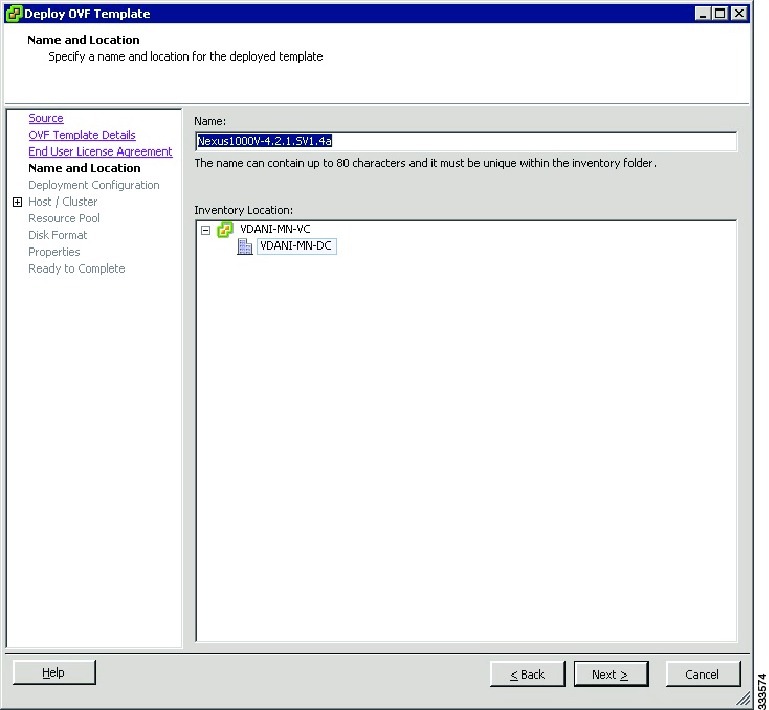Image resolution: width=769 pixels, height=710 pixels.
Task: Cancel the OVF deployment wizard
Action: coord(703,674)
